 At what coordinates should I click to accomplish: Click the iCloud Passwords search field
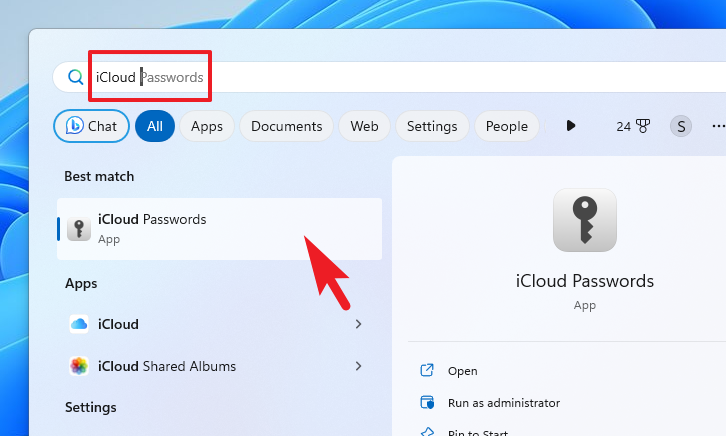point(389,77)
